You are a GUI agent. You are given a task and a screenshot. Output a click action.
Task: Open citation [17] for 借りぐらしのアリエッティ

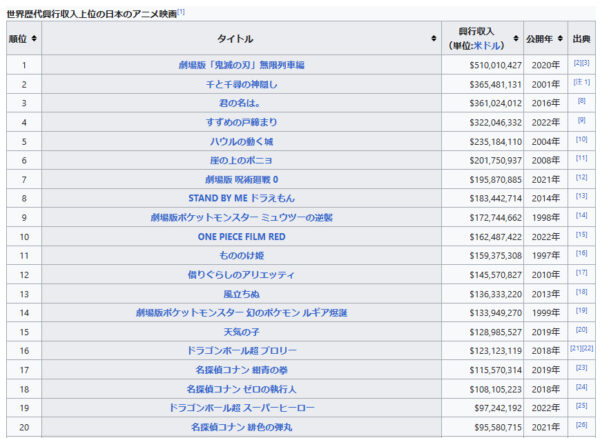581,272
